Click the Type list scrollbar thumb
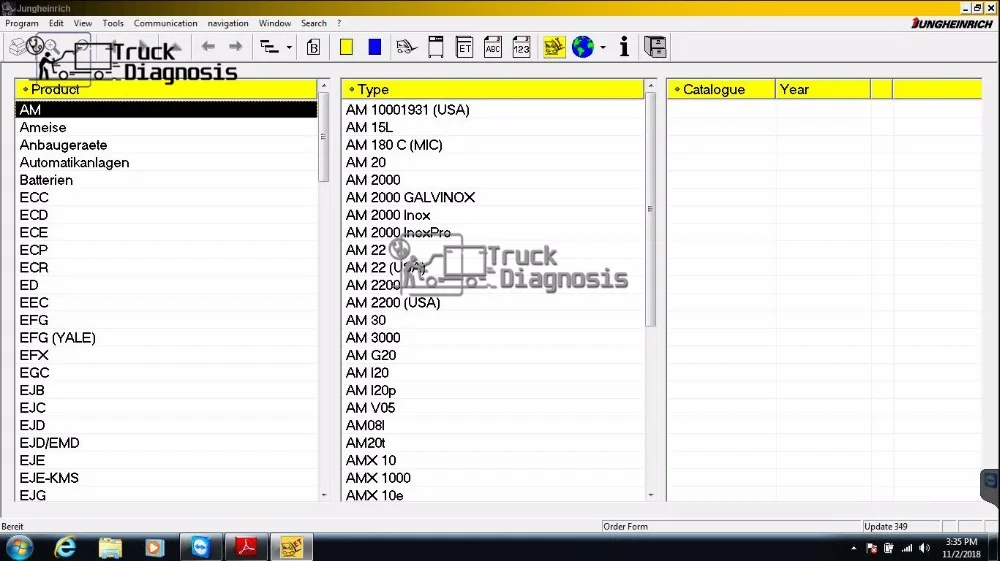Image resolution: width=1000 pixels, height=561 pixels. [x=651, y=209]
